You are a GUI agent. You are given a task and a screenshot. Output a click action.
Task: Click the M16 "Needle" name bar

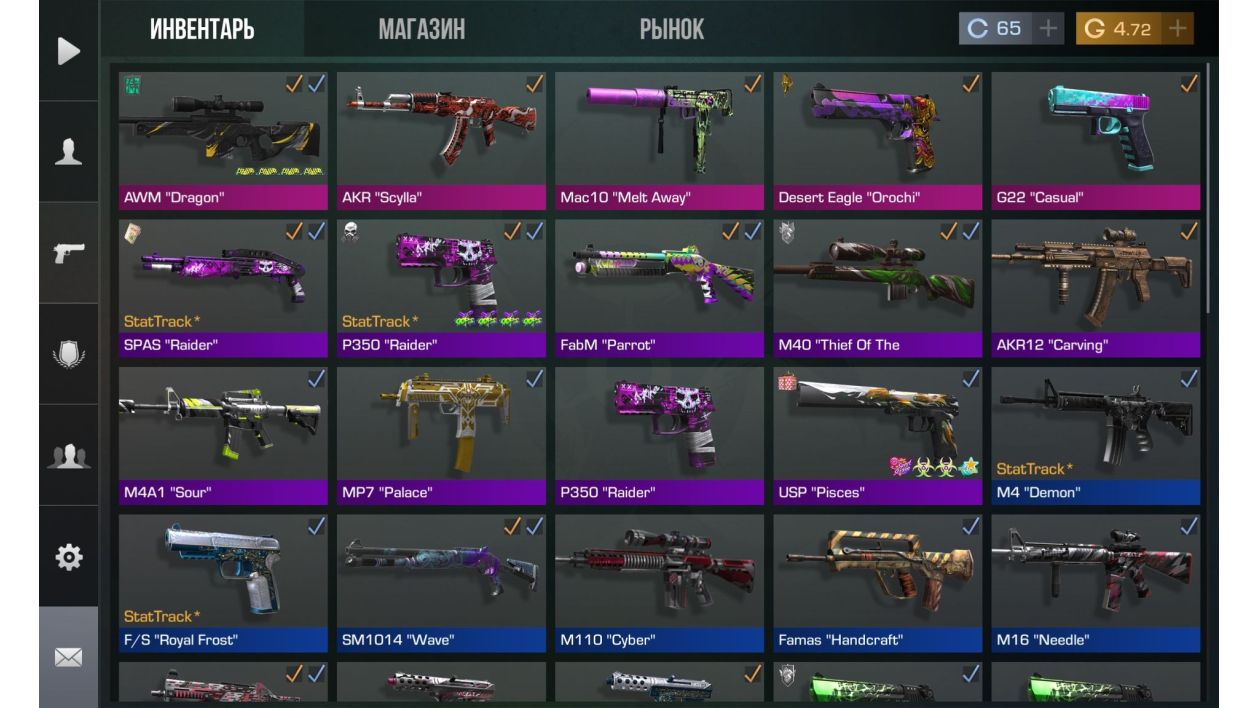(1095, 640)
